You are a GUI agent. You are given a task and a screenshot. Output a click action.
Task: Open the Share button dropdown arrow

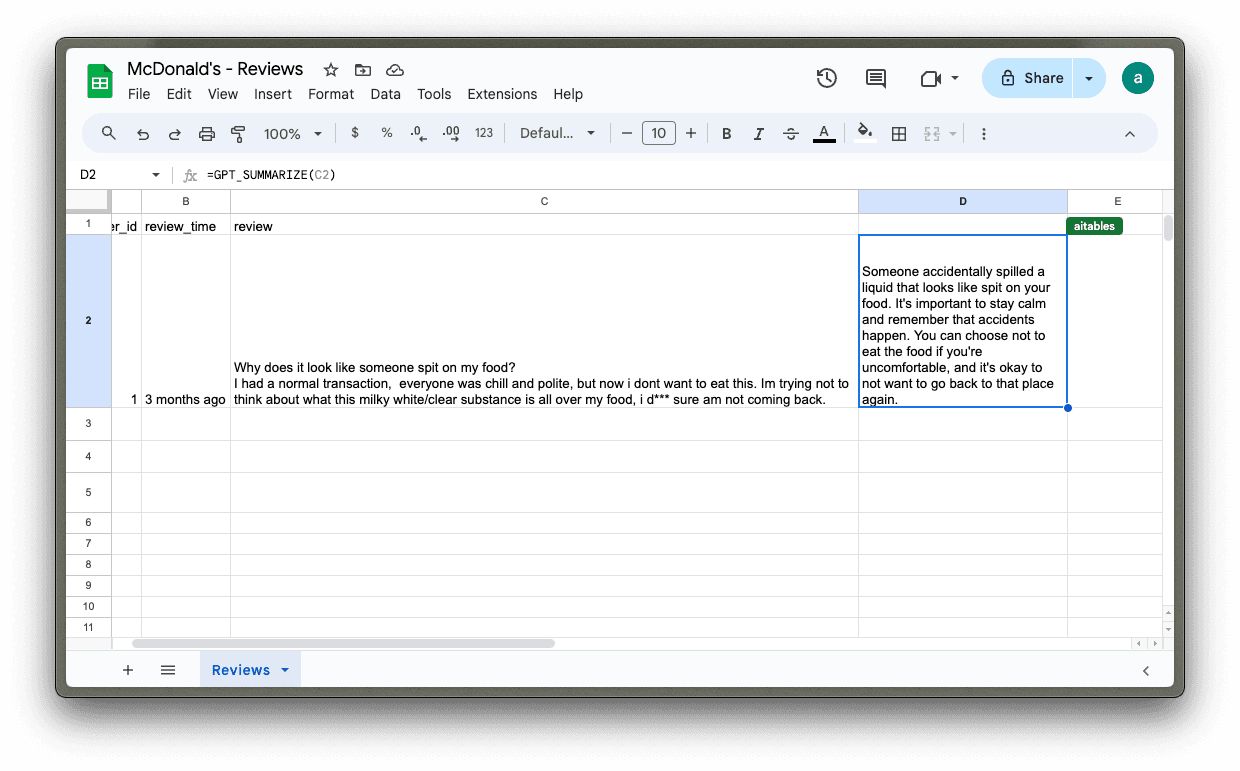tap(1089, 78)
